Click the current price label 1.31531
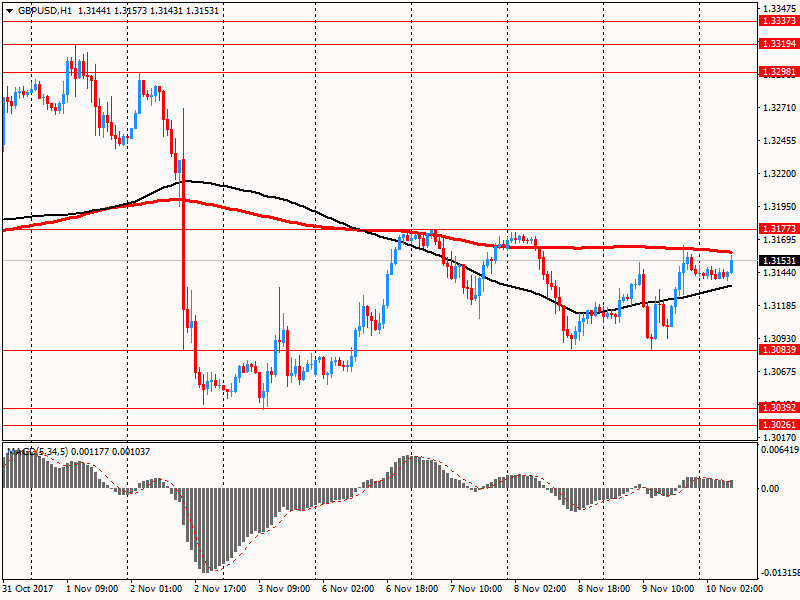The image size is (800, 600). [x=779, y=261]
